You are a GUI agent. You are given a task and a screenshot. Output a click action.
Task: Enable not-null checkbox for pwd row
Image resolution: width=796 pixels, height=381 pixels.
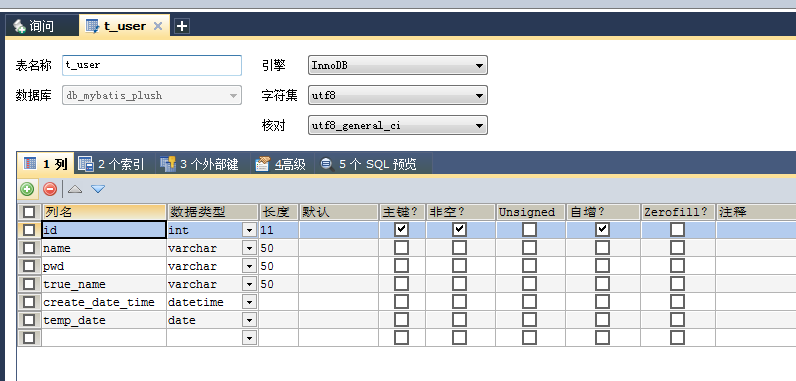(x=459, y=266)
